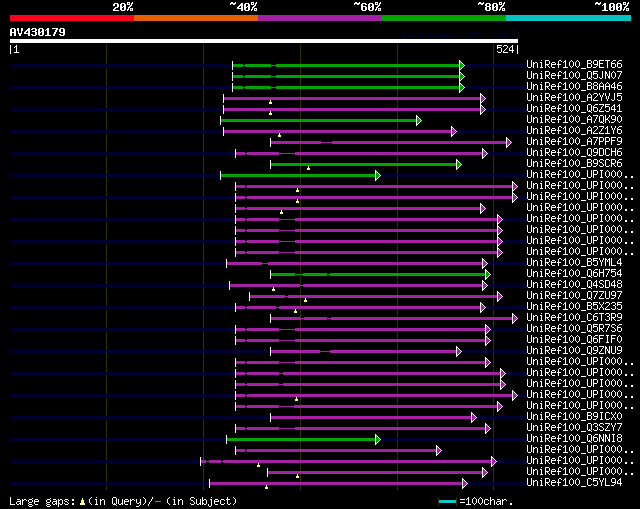This screenshot has height=509, width=640.
Task: Open hit UniRef100_B8AA46
Action: pyautogui.click(x=574, y=87)
